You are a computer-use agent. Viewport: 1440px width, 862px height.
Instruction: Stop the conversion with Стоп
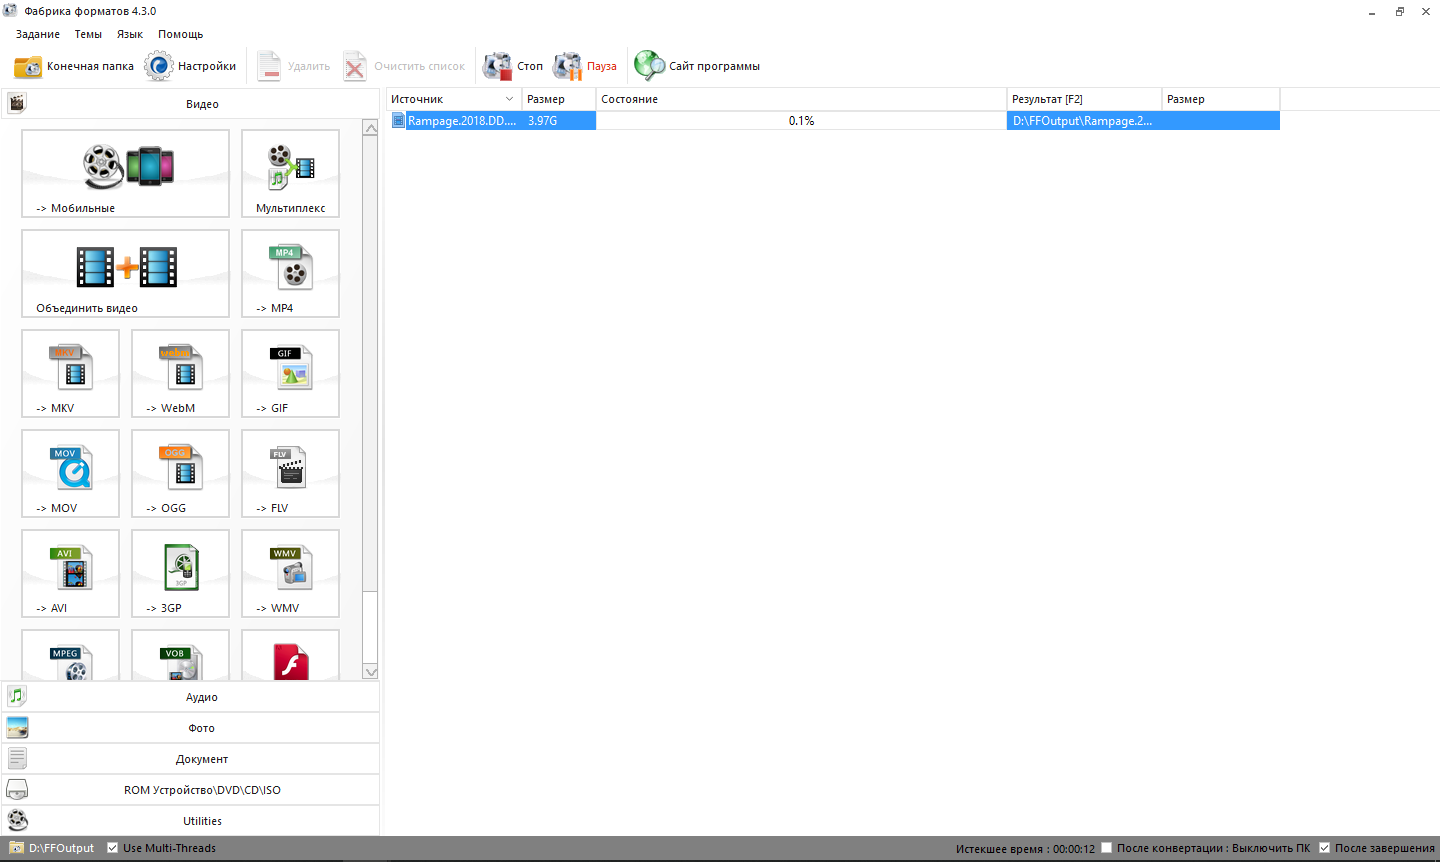coord(513,66)
